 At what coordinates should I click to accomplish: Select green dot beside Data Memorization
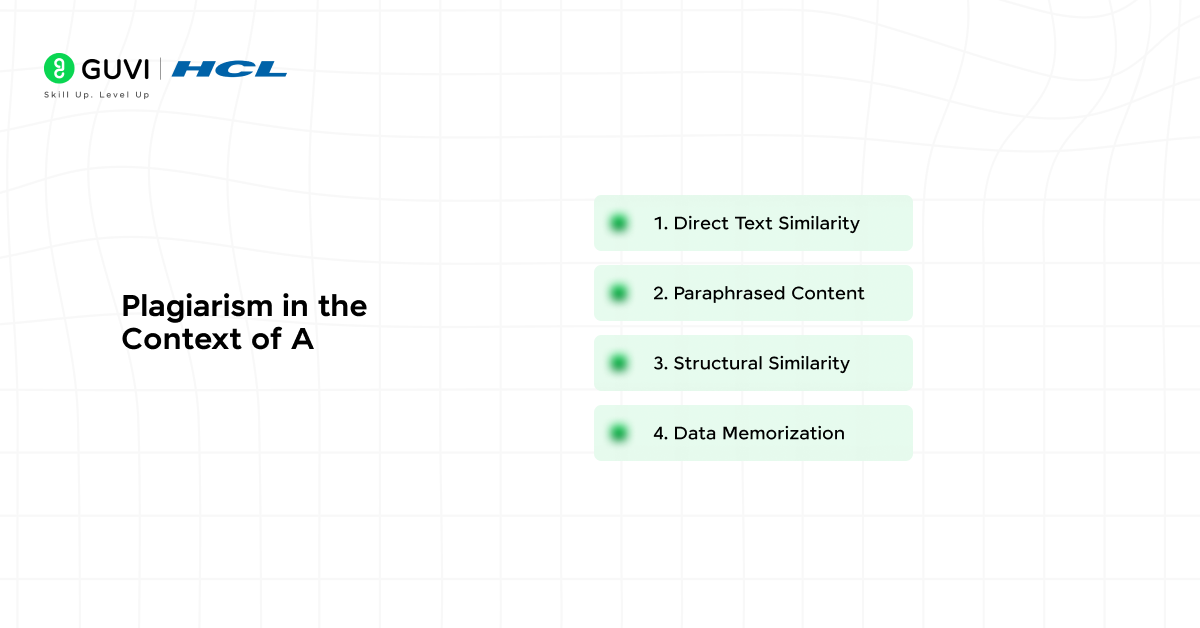(x=618, y=433)
